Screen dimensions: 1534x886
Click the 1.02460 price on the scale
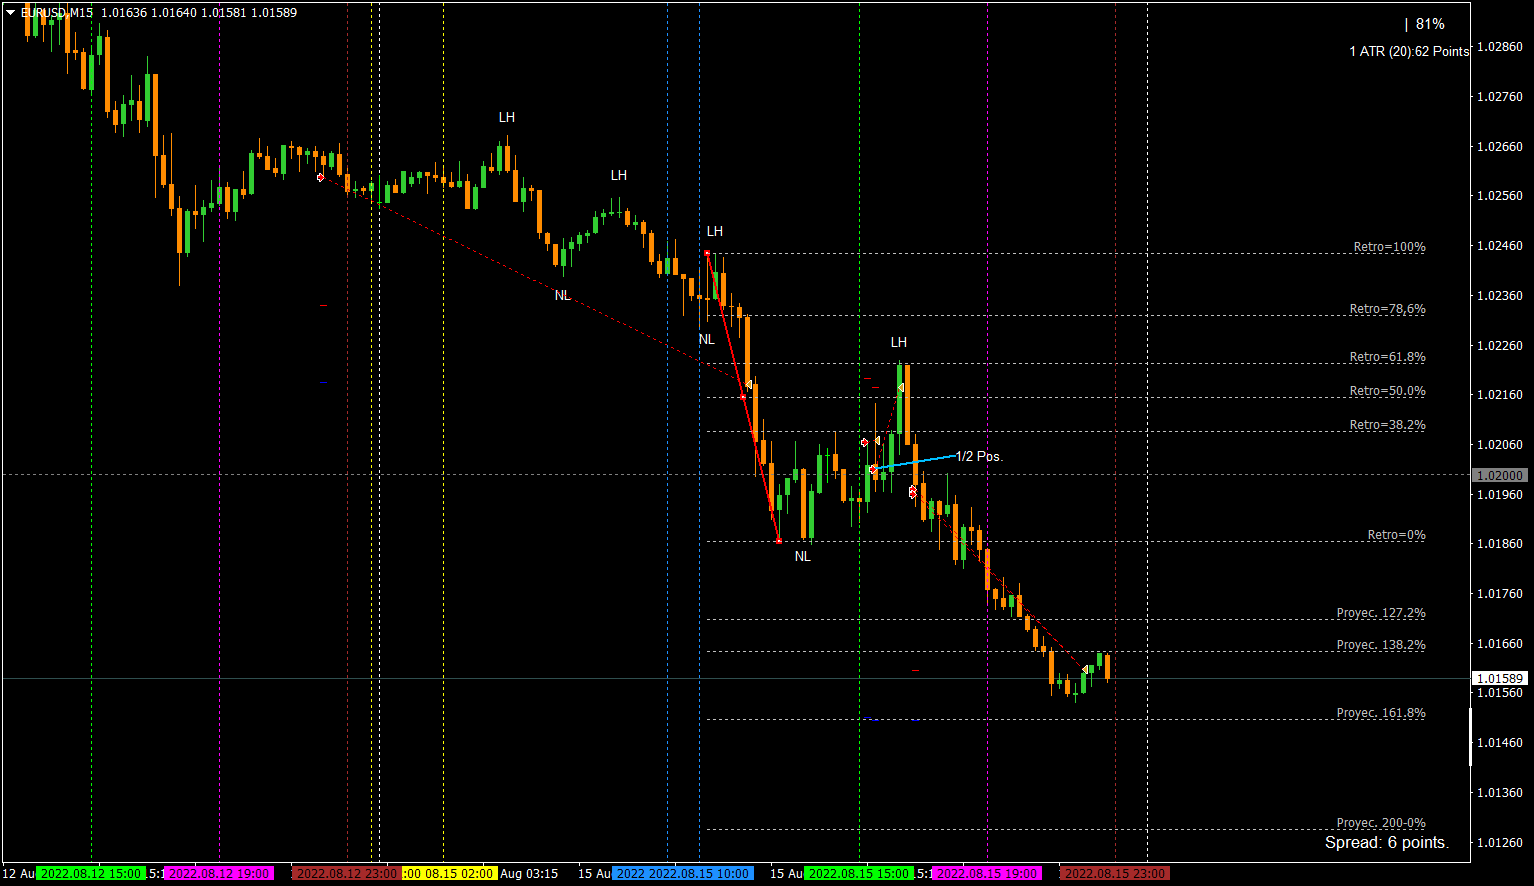point(1500,246)
